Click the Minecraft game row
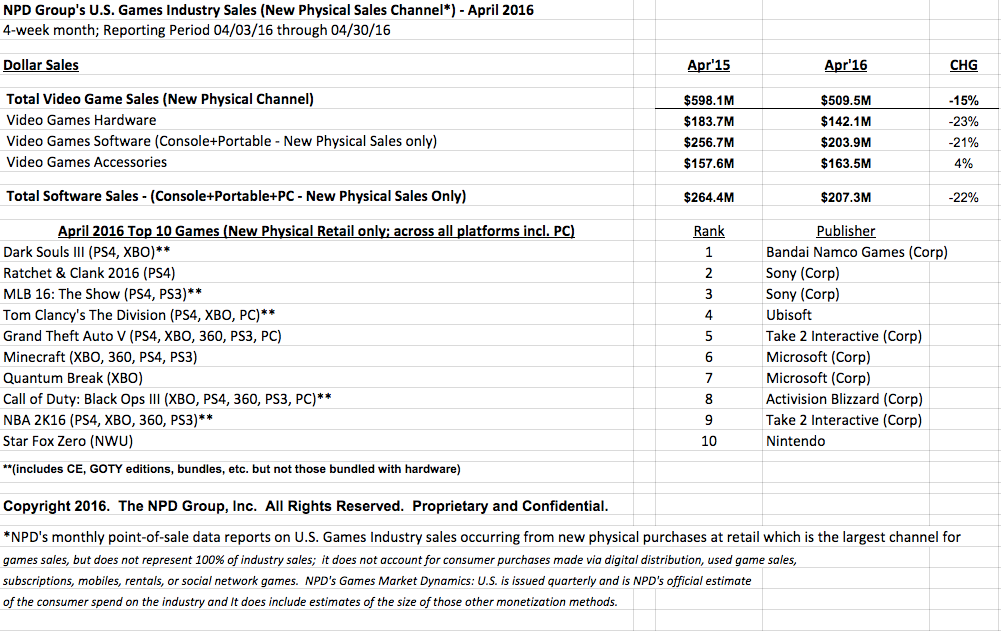Screen dimensions: 1001x631 pyautogui.click(x=100, y=357)
